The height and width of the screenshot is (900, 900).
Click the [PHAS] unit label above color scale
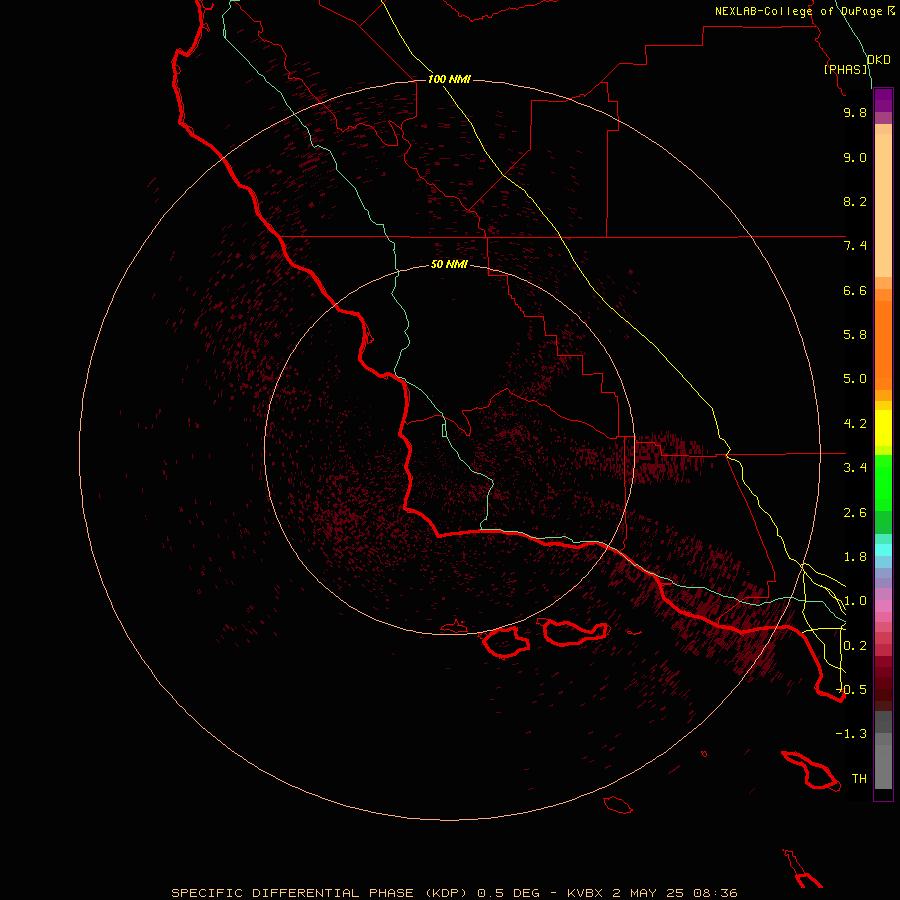[x=845, y=69]
